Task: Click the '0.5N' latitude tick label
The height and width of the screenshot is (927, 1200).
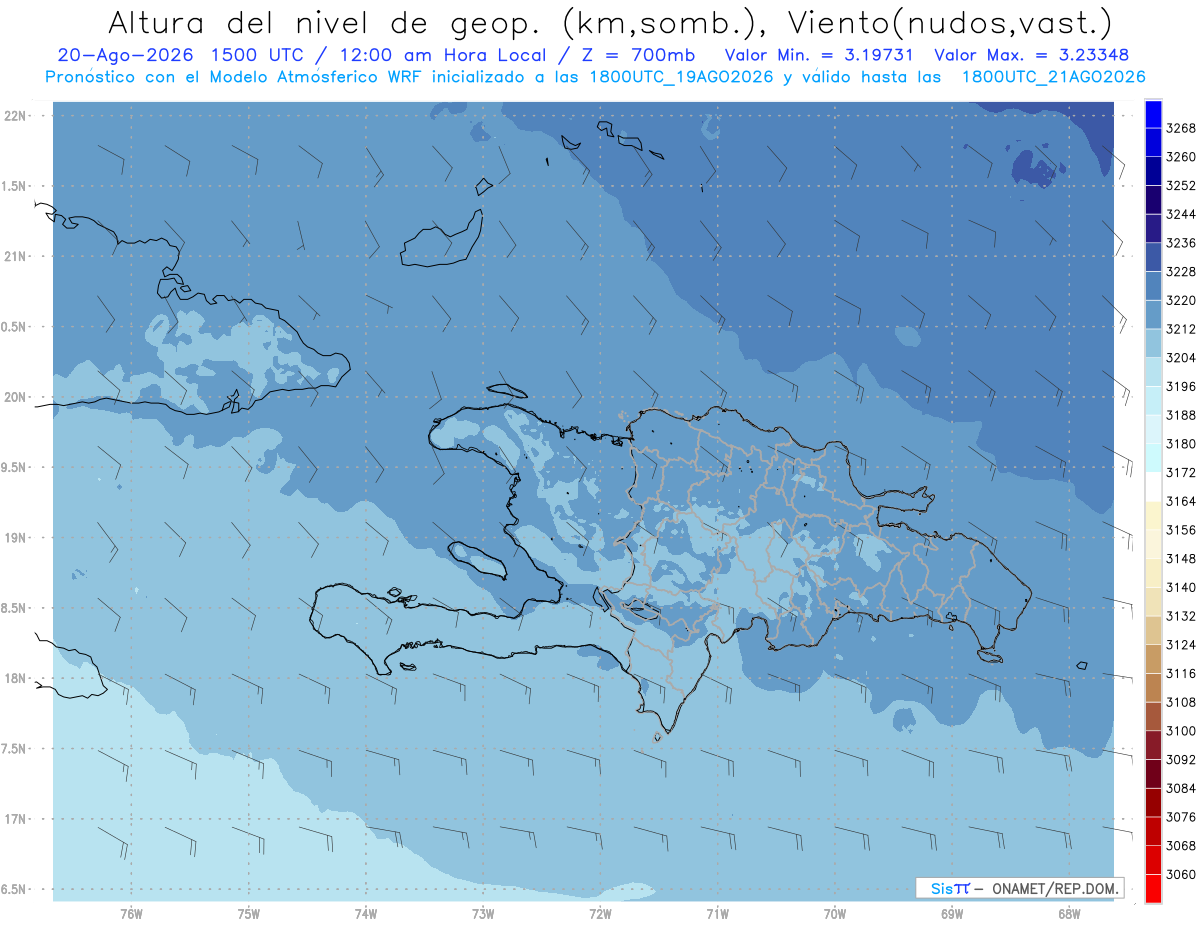Action: coord(14,327)
